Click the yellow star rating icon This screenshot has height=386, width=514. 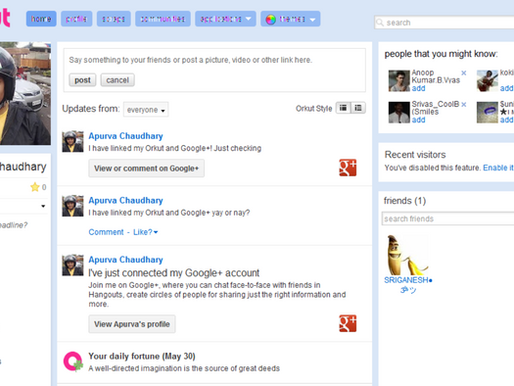[35, 187]
